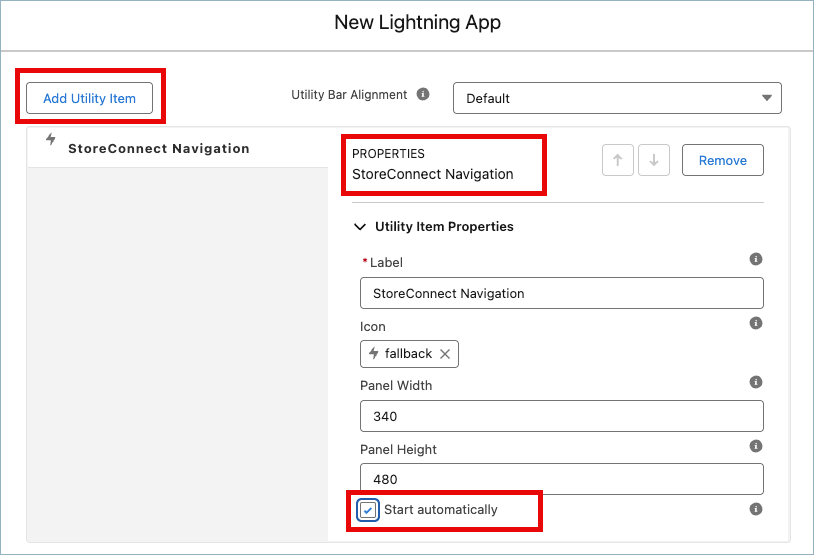Image resolution: width=814 pixels, height=555 pixels.
Task: Select StoreConnect Navigation in the utility list
Action: [x=178, y=148]
